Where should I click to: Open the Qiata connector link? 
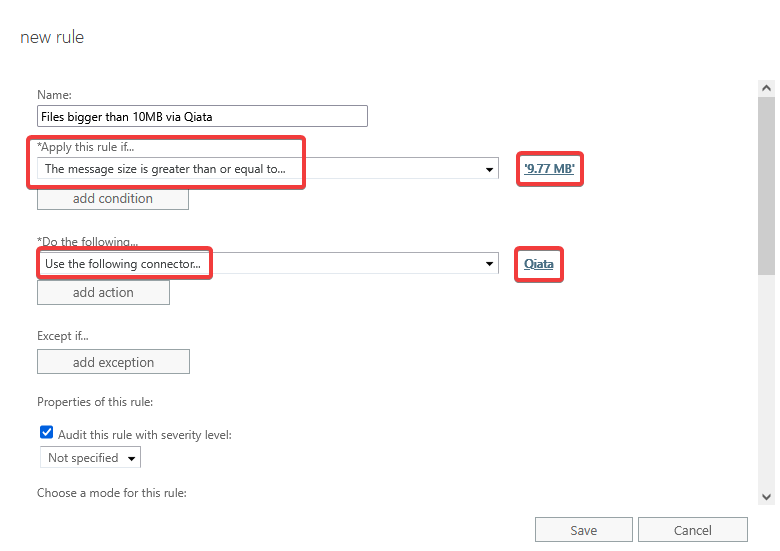click(x=538, y=264)
